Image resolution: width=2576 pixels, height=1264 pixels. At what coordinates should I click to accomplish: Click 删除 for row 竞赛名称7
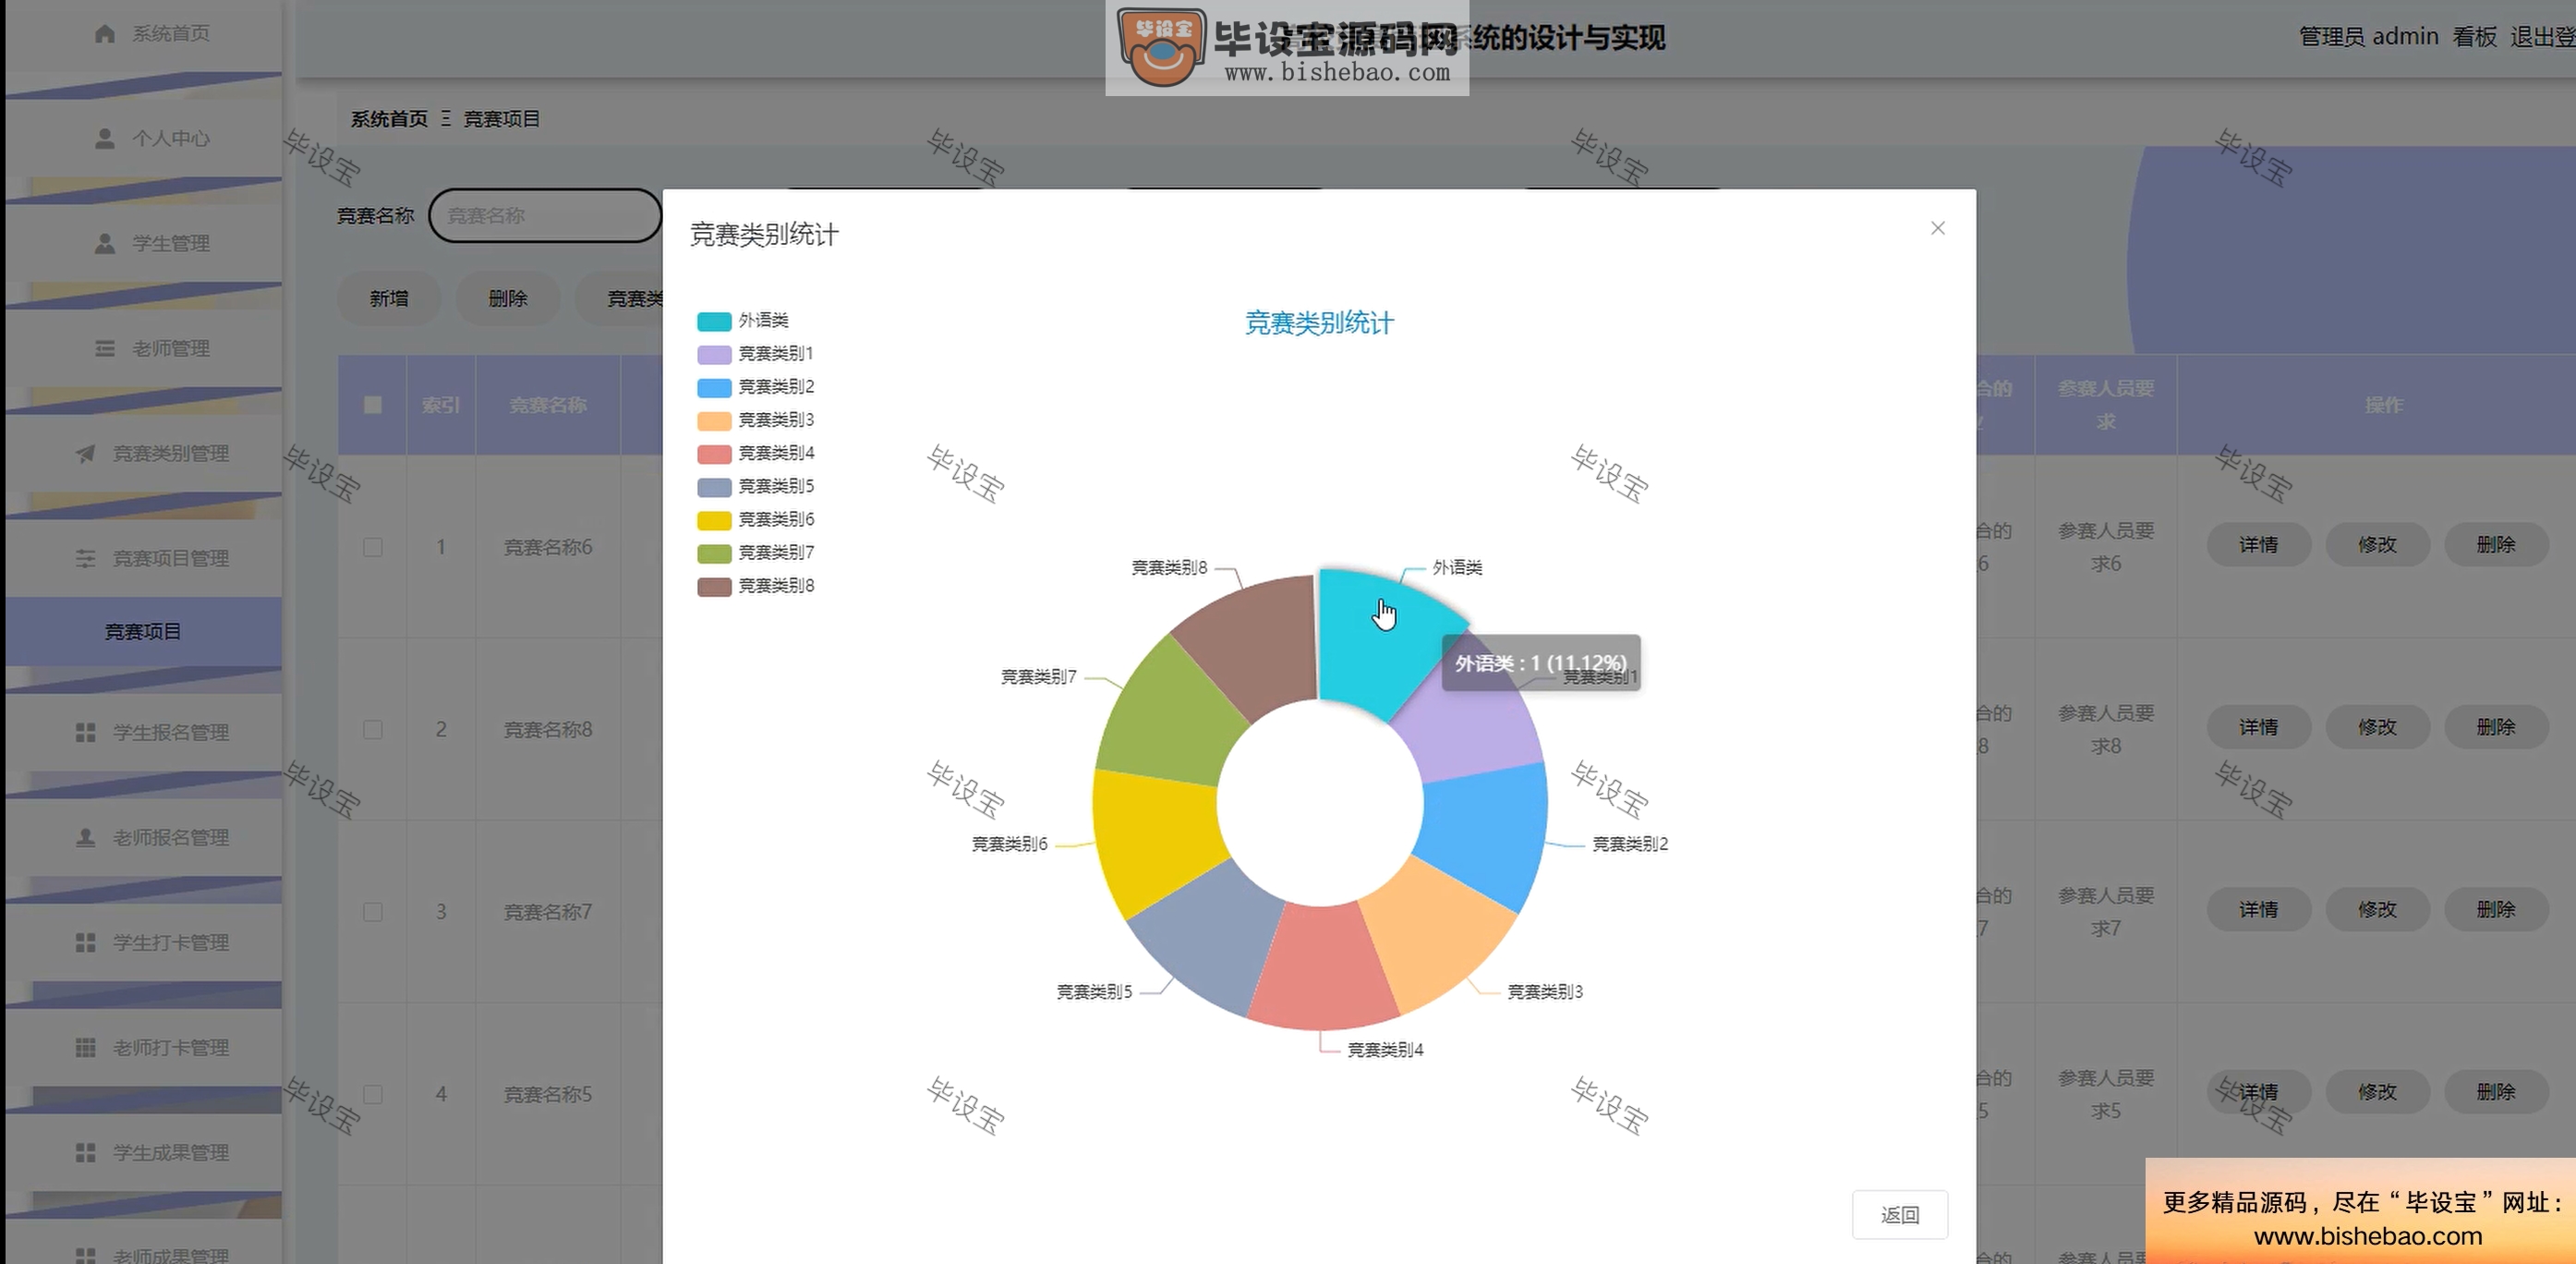tap(2496, 910)
